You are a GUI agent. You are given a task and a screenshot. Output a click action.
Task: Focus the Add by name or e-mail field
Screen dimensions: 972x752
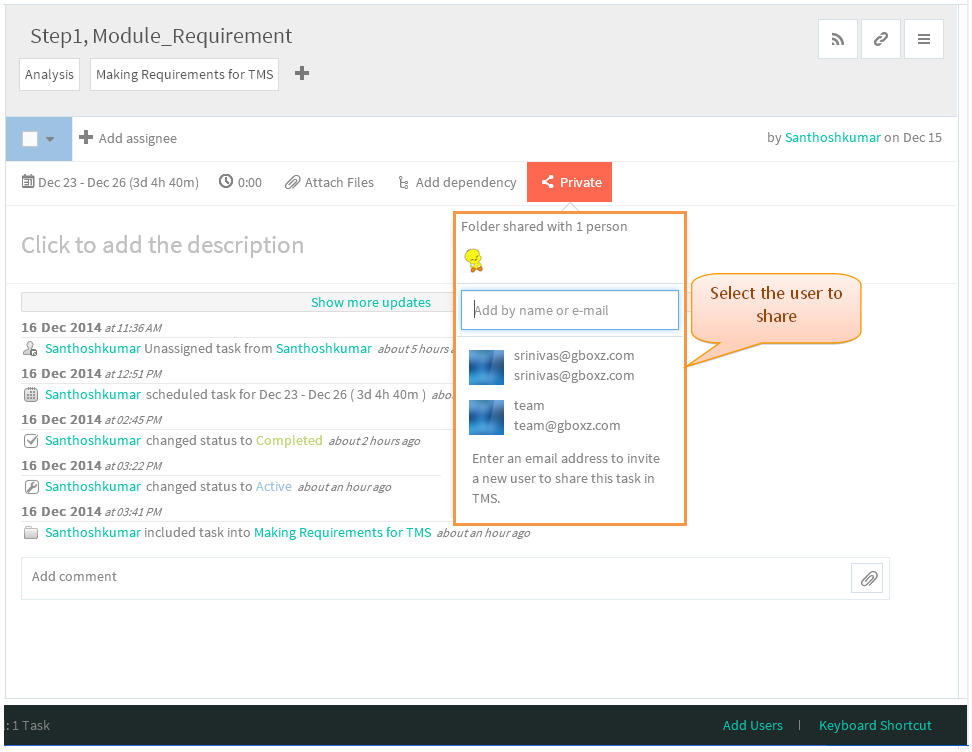(570, 310)
